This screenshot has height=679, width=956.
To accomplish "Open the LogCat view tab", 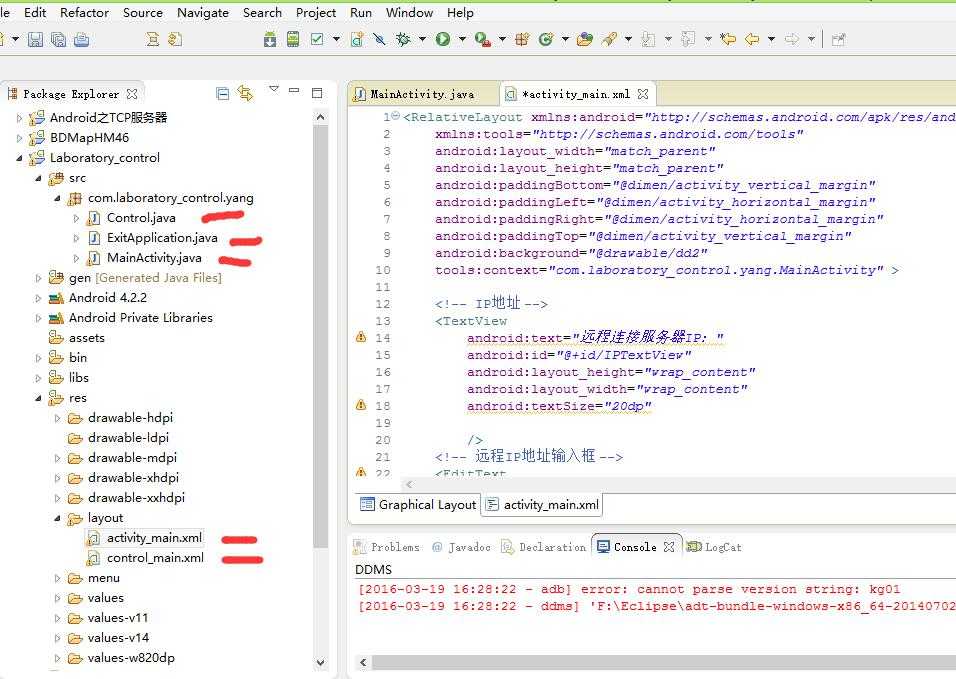I will tap(715, 547).
